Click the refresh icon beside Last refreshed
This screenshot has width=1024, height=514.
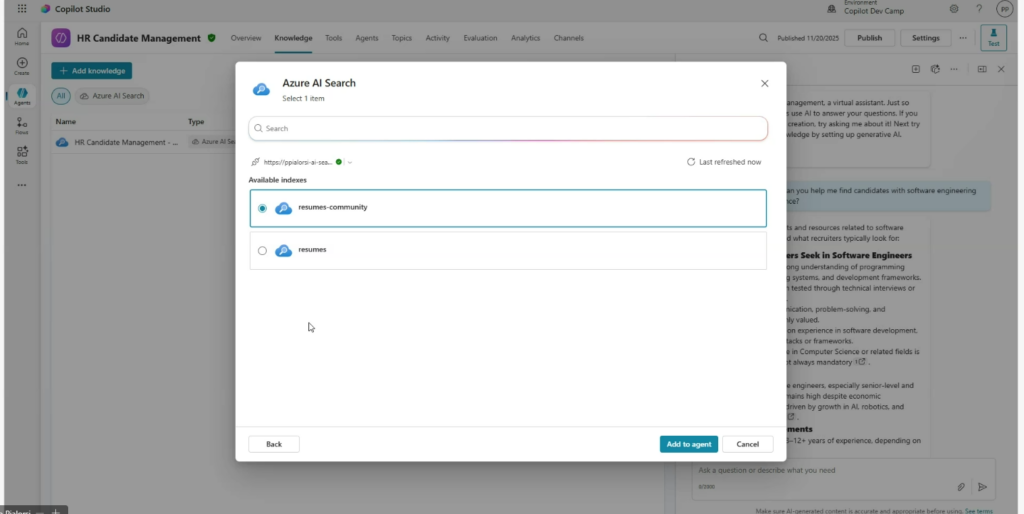click(x=691, y=162)
